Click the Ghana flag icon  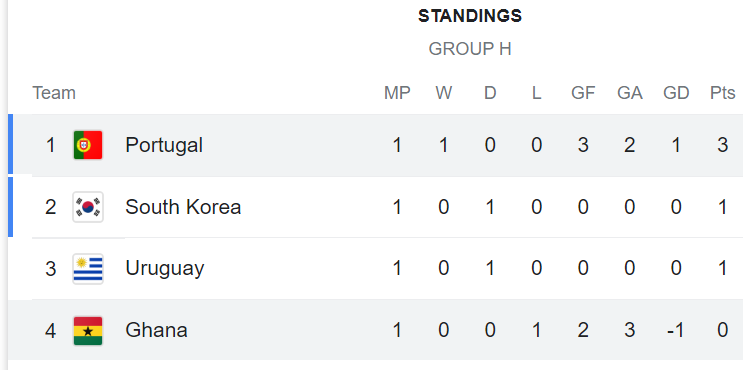pos(88,331)
